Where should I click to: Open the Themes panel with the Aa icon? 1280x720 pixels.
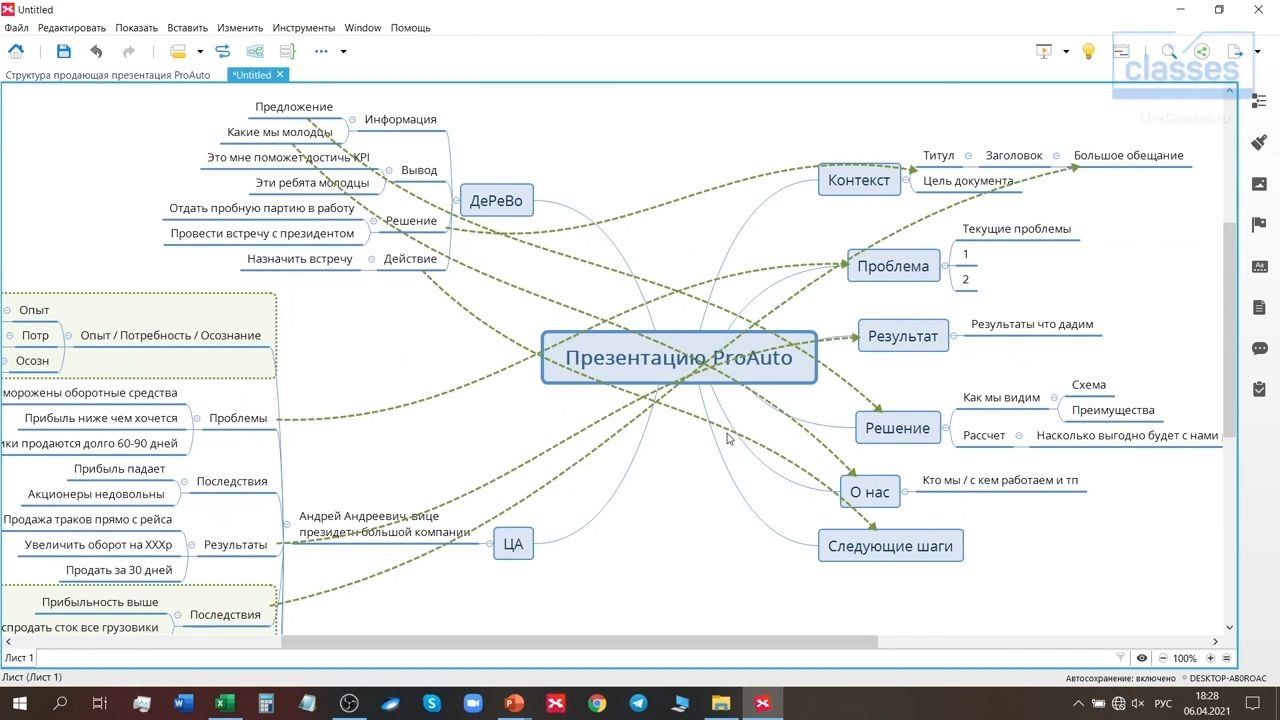1259,267
